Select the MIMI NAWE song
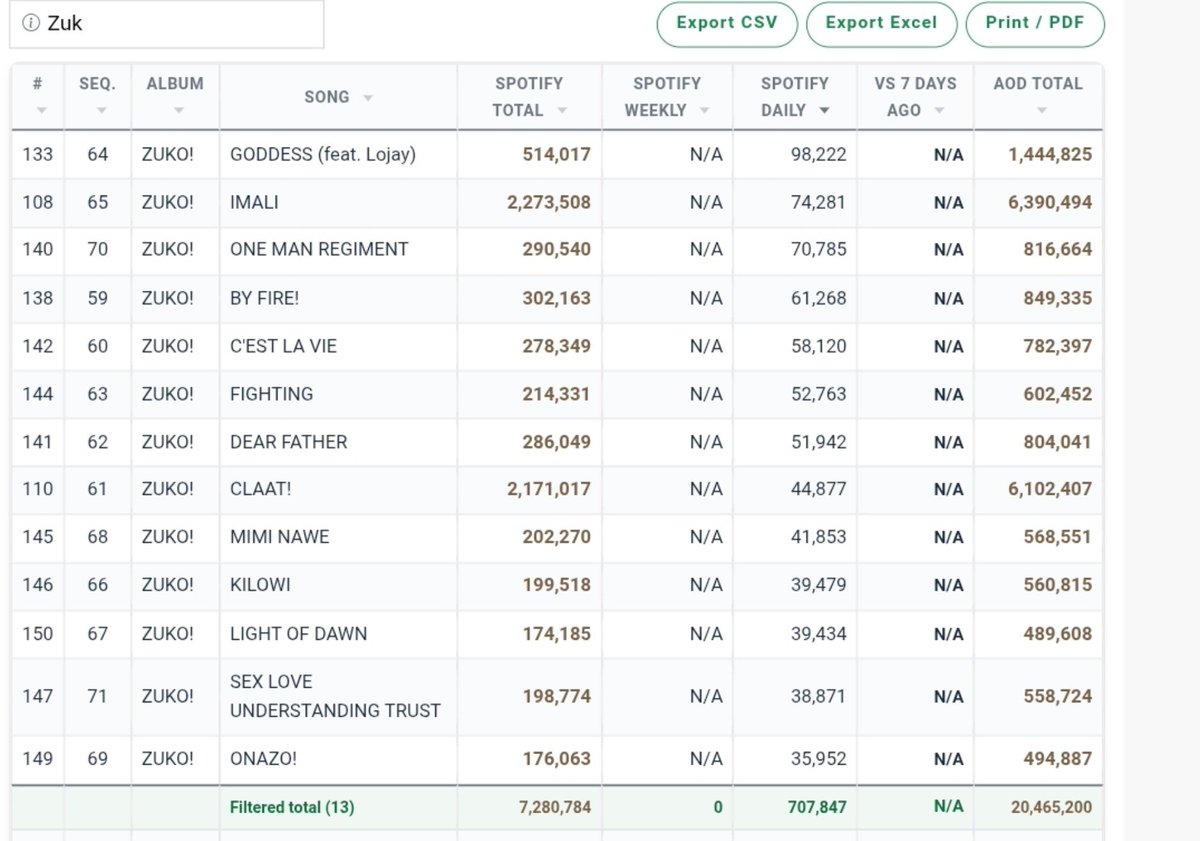The height and width of the screenshot is (841, 1200). click(x=279, y=537)
